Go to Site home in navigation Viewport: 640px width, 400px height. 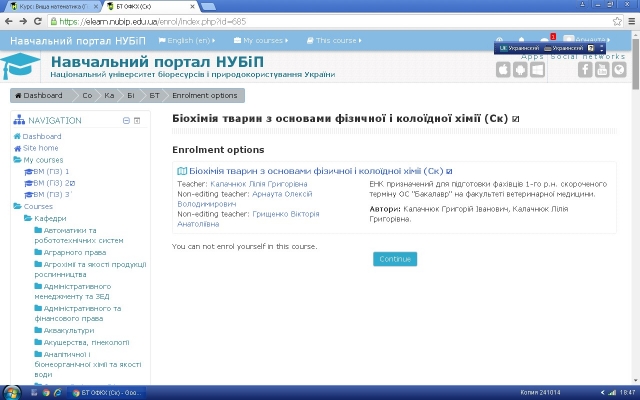40,148
